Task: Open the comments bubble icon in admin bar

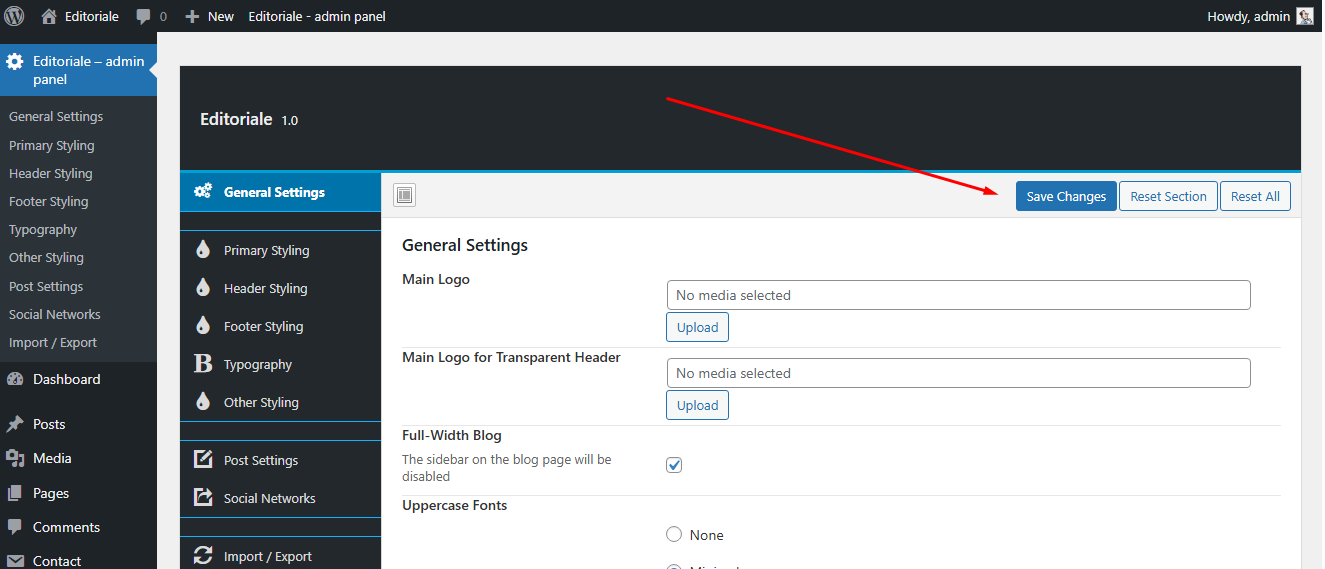Action: [144, 17]
